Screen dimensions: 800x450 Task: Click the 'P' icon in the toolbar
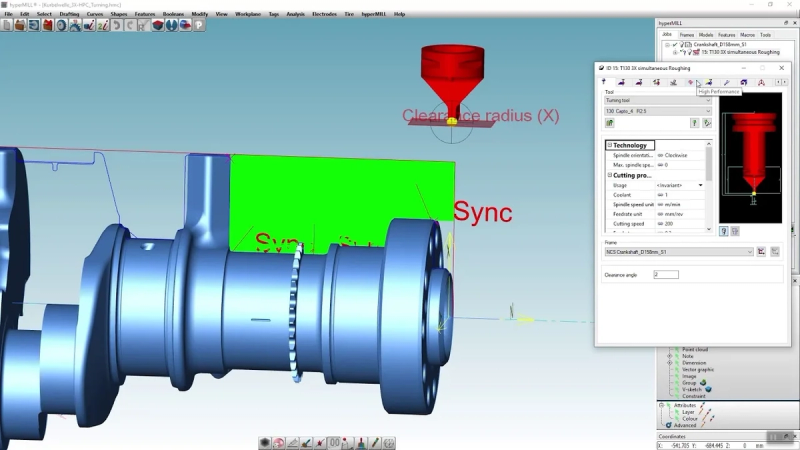click(199, 25)
